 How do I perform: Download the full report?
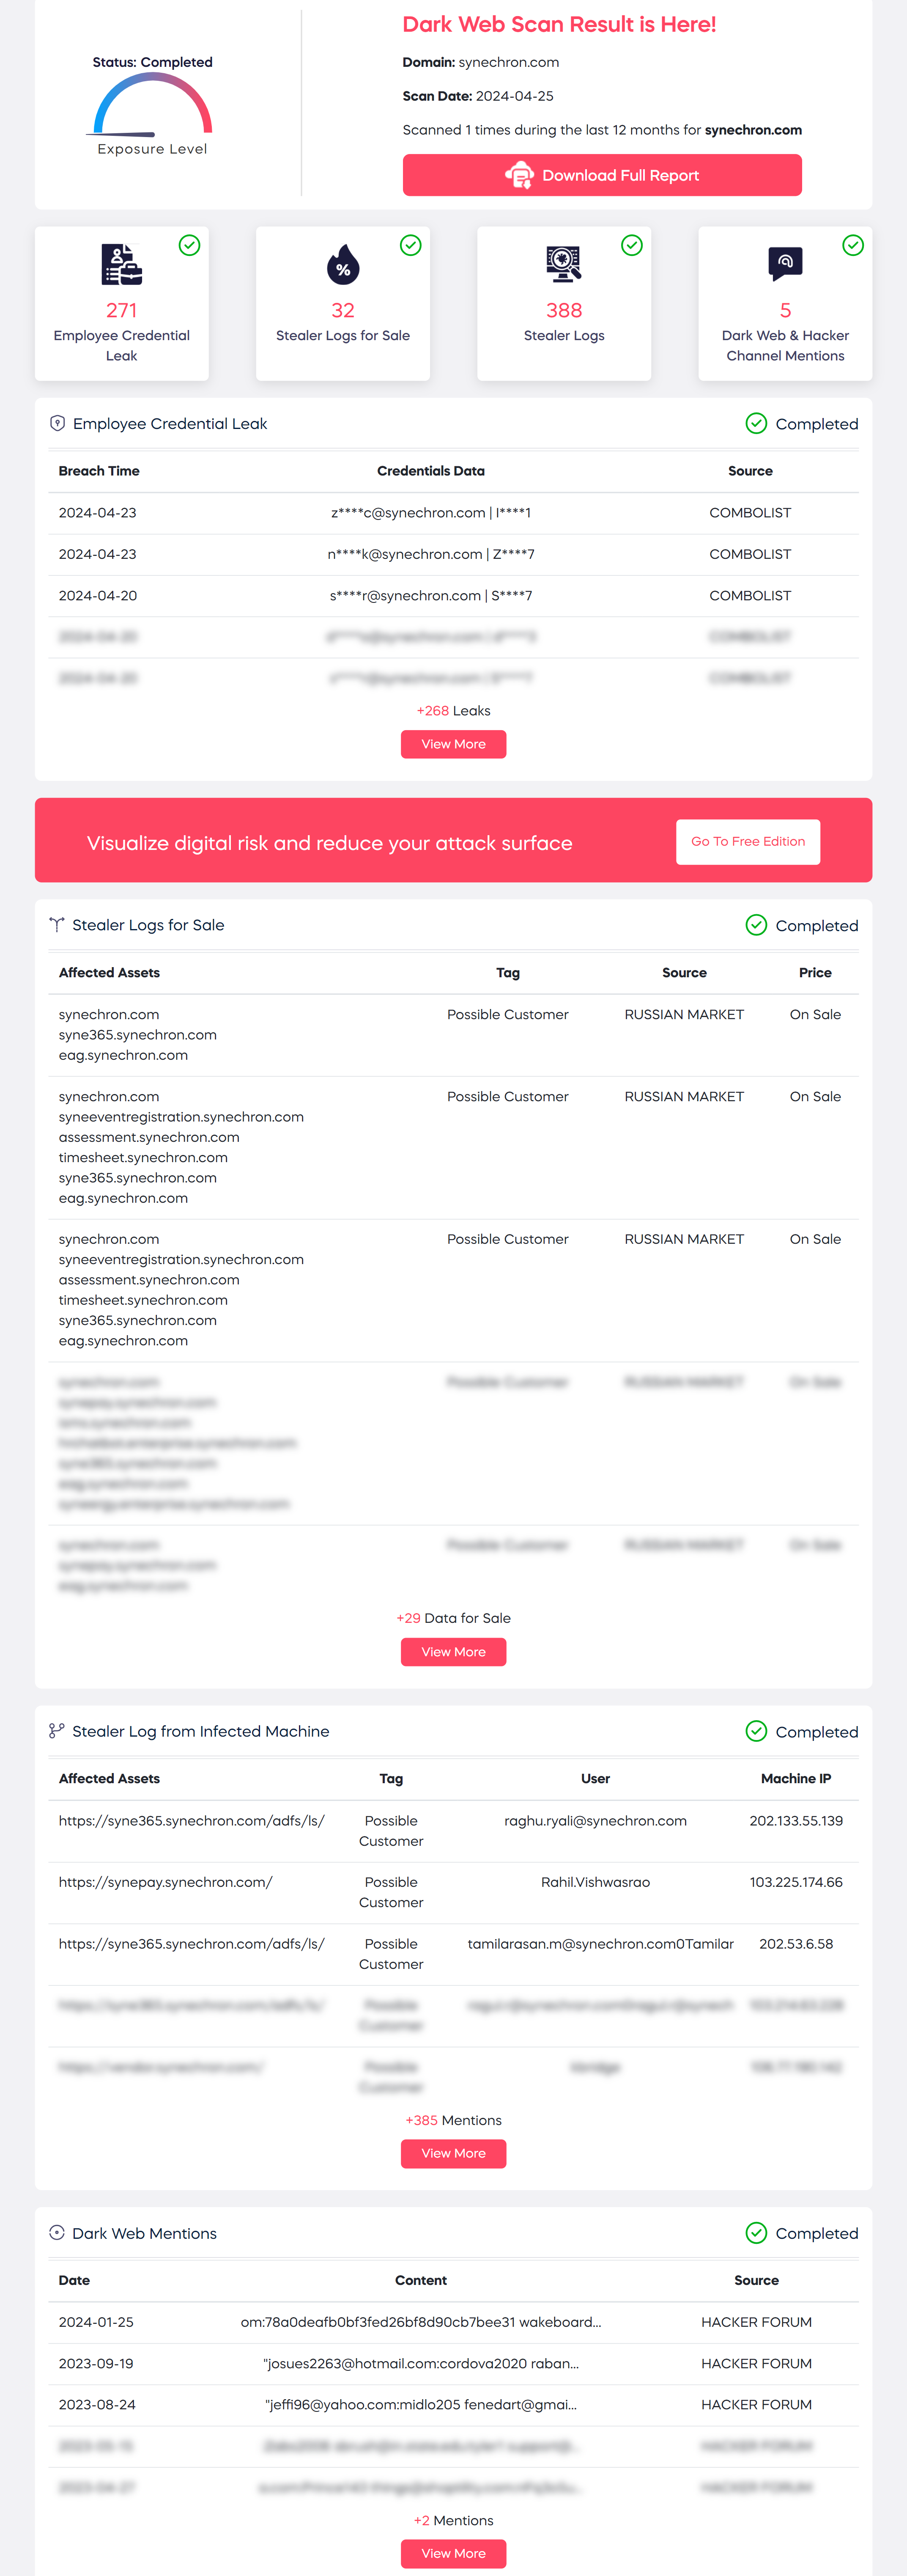602,175
